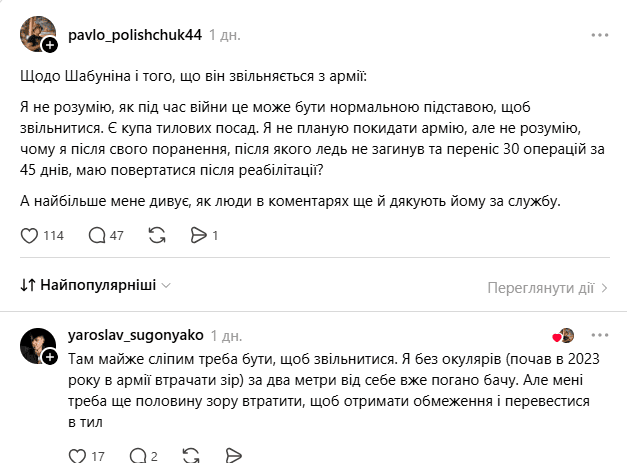The height and width of the screenshot is (463, 627).
Task: View pavlo_polishchuk44's profile picture
Action: pyautogui.click(x=38, y=34)
